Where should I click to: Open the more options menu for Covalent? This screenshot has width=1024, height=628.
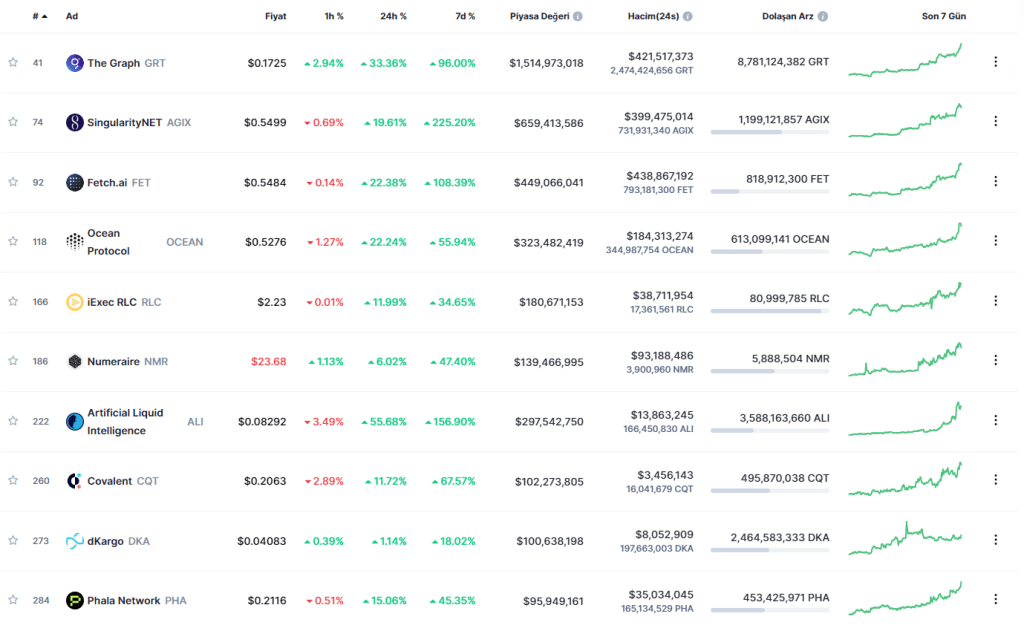click(x=995, y=479)
